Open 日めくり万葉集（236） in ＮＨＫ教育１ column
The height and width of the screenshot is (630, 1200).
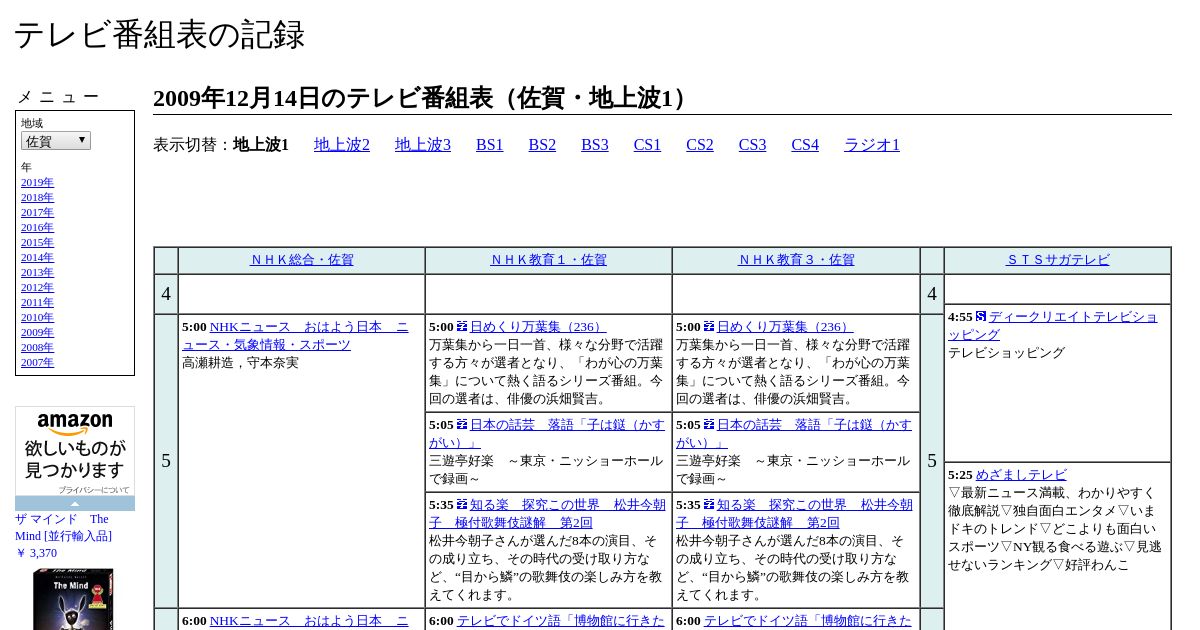(537, 327)
